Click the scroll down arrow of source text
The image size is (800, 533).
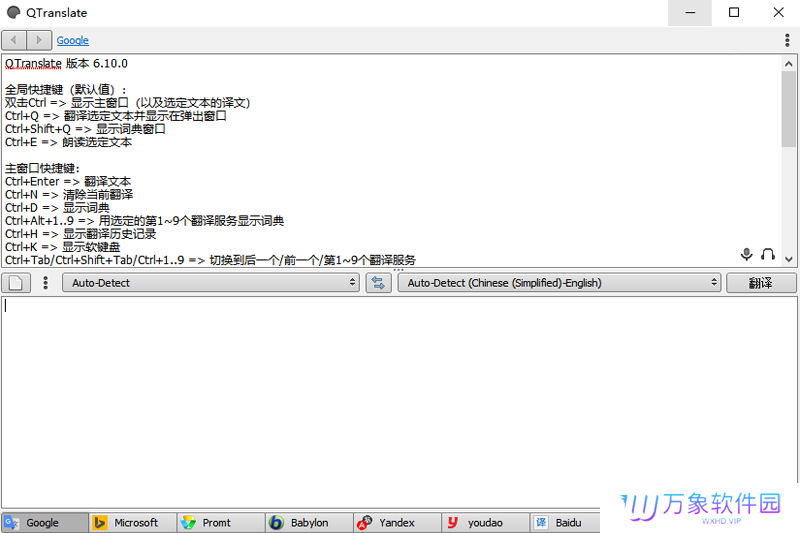pyautogui.click(x=789, y=259)
